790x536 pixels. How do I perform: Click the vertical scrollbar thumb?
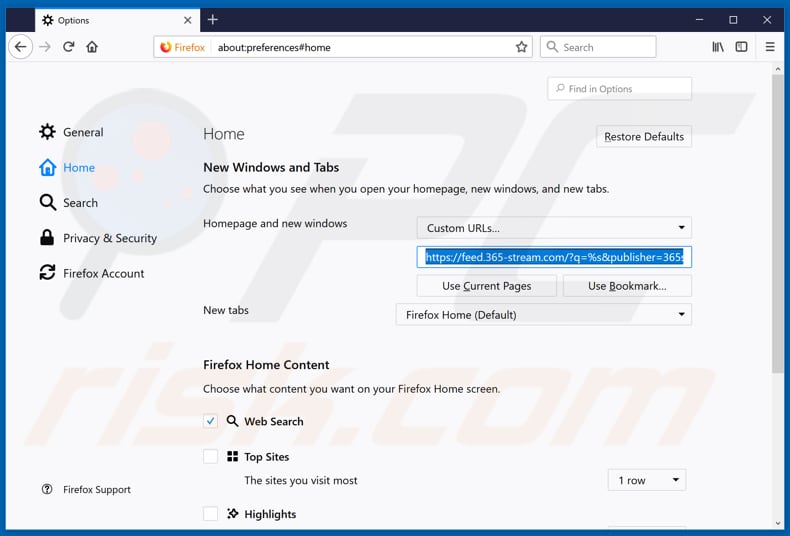[x=777, y=224]
